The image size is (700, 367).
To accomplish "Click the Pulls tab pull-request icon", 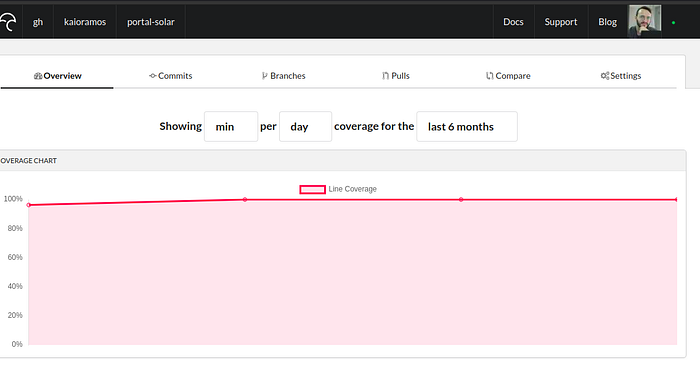I will click(x=385, y=76).
